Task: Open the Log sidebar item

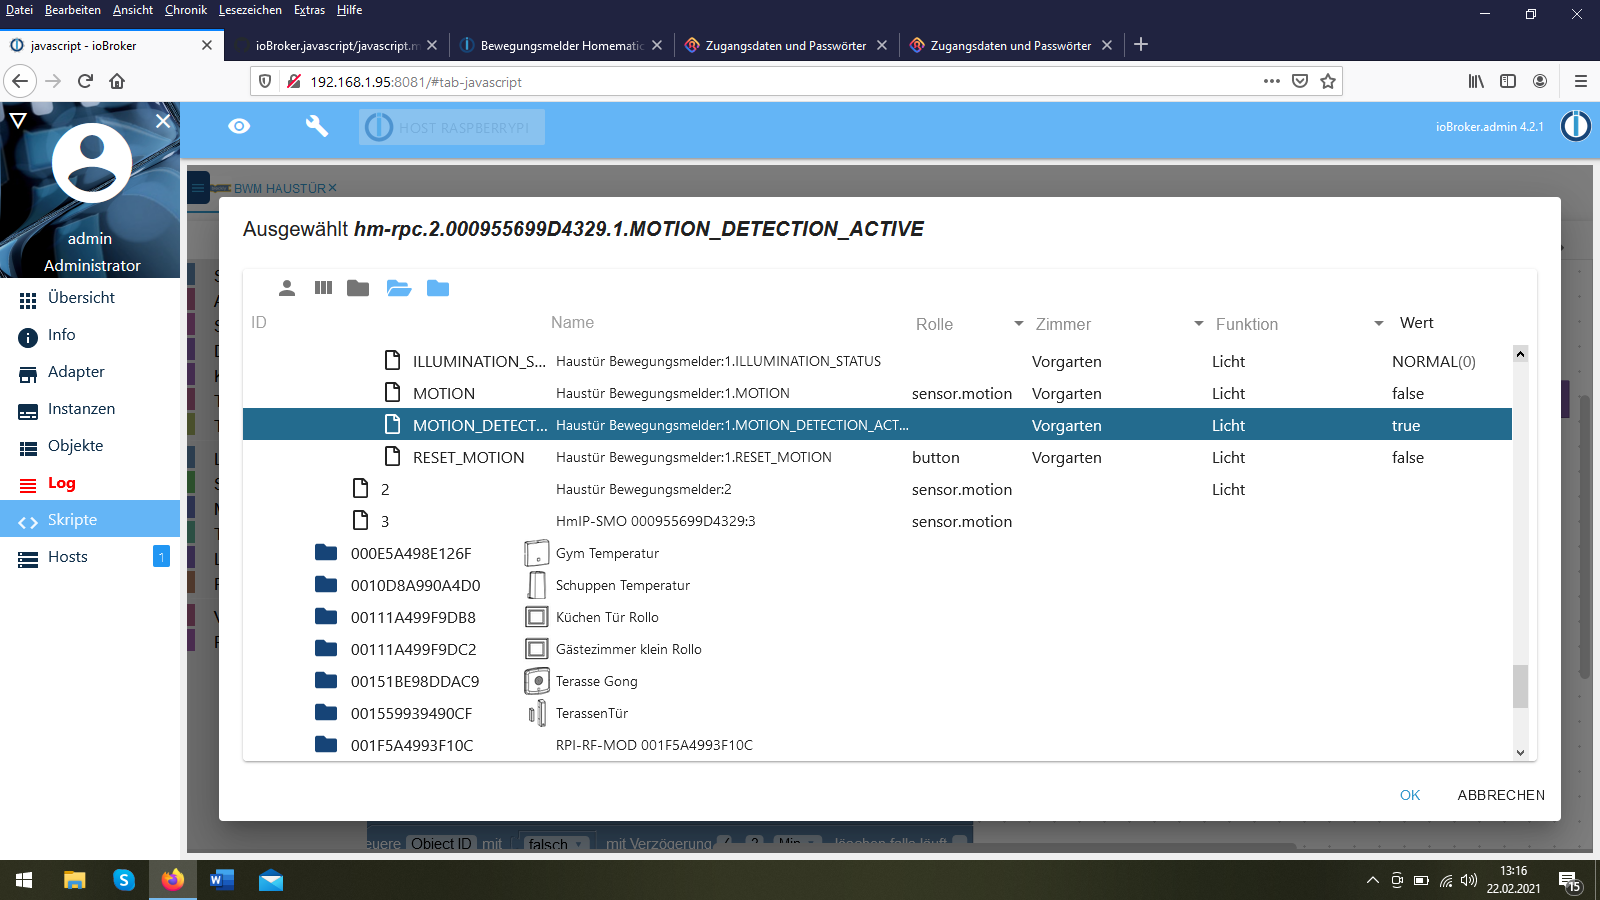Action: point(90,483)
